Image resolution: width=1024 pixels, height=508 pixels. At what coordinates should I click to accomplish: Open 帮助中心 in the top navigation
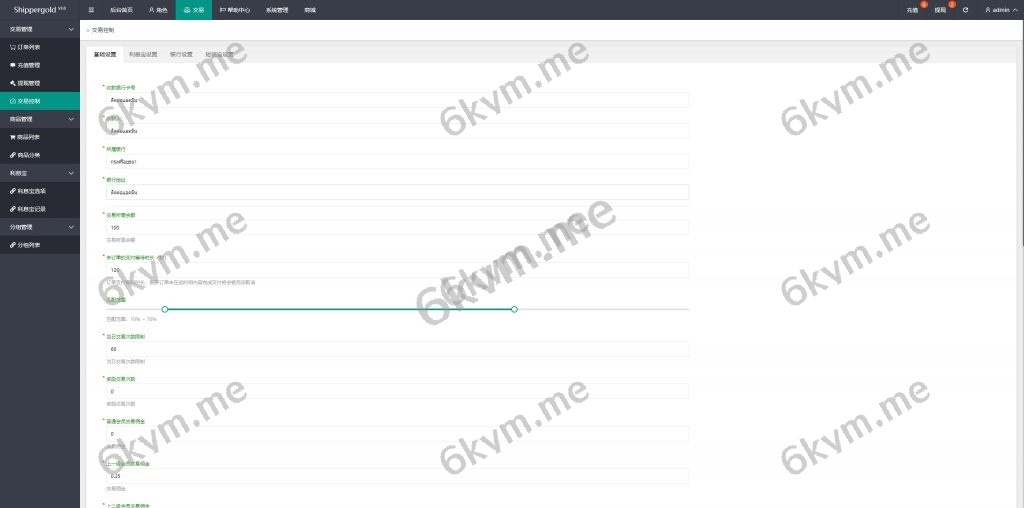click(x=235, y=10)
